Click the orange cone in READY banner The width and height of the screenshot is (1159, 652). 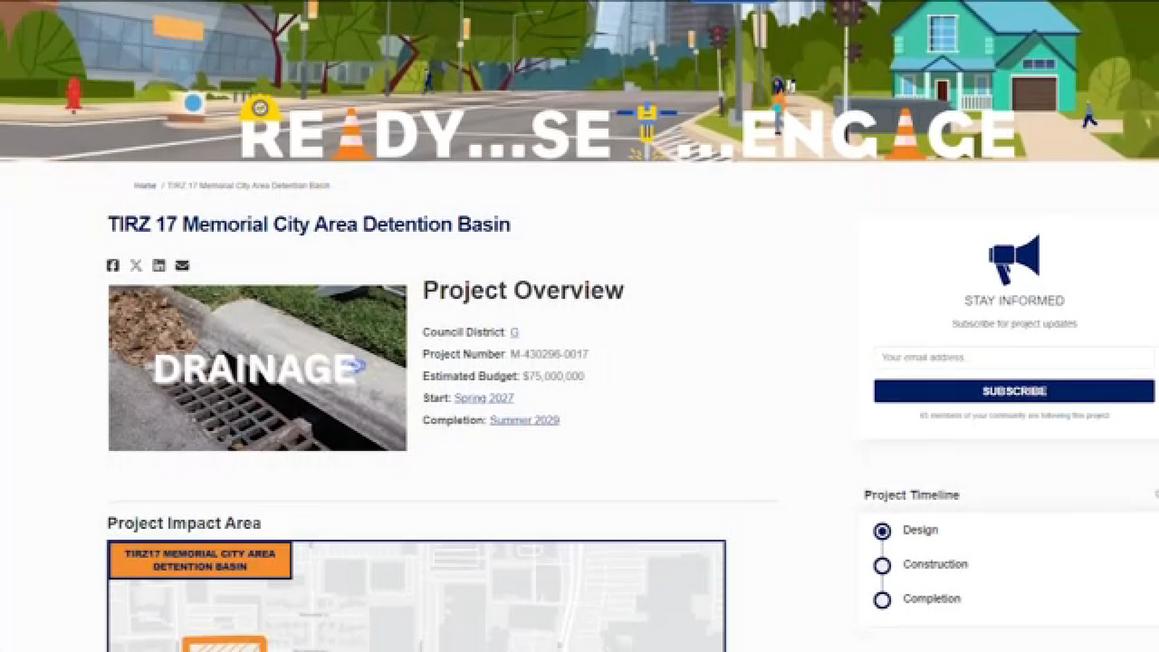[x=351, y=134]
